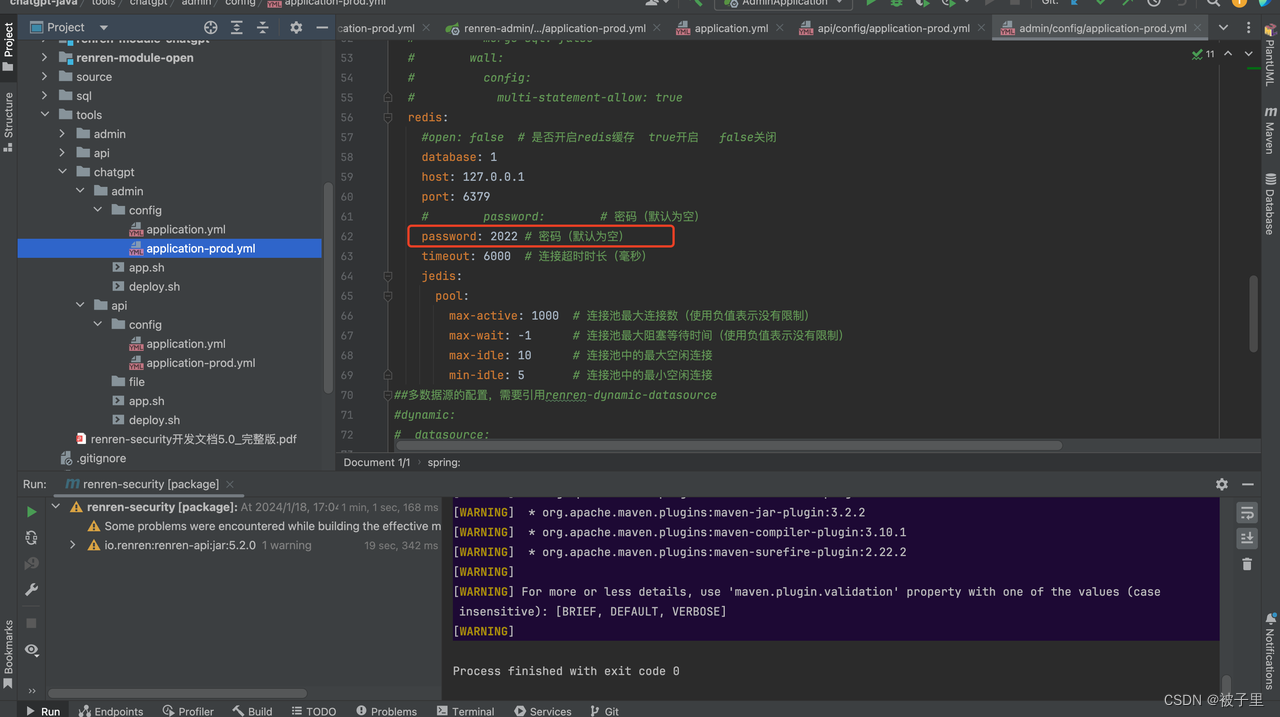Close the admin/config/application-prod.yml tab
Image resolution: width=1280 pixels, height=717 pixels.
(x=1198, y=28)
